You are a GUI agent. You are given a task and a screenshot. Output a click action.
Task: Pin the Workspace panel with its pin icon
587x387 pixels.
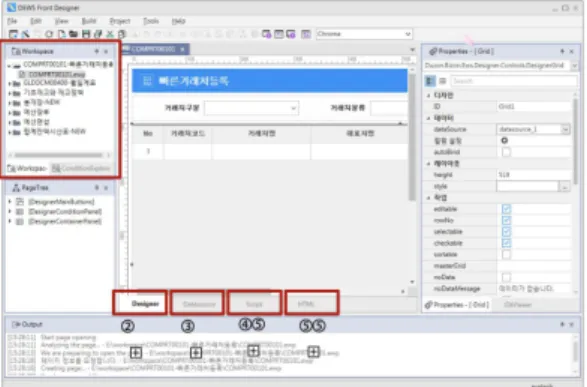coord(97,51)
